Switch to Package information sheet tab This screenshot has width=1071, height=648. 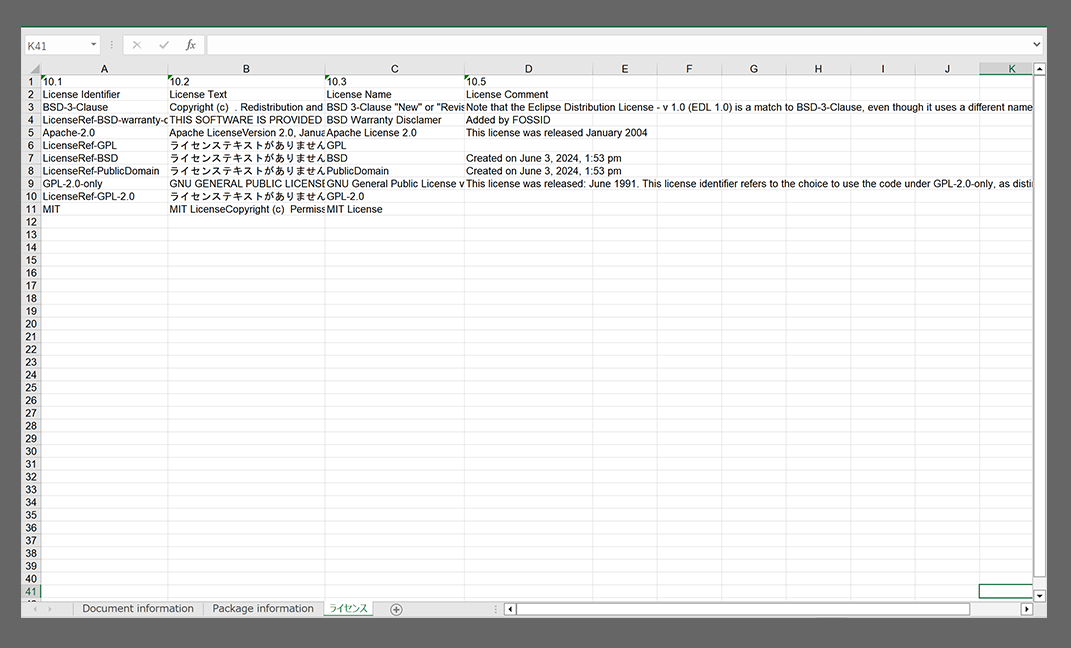(263, 608)
